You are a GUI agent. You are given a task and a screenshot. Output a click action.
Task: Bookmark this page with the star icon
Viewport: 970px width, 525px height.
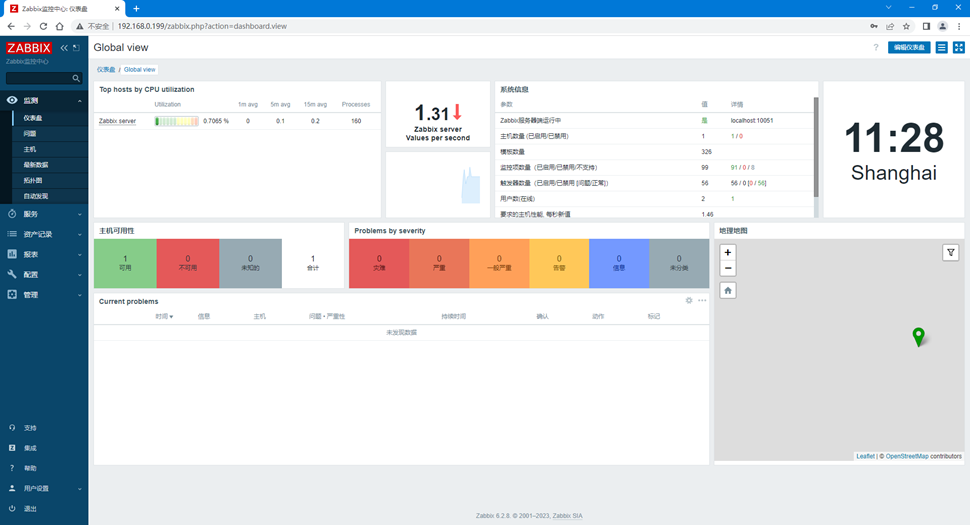906,26
